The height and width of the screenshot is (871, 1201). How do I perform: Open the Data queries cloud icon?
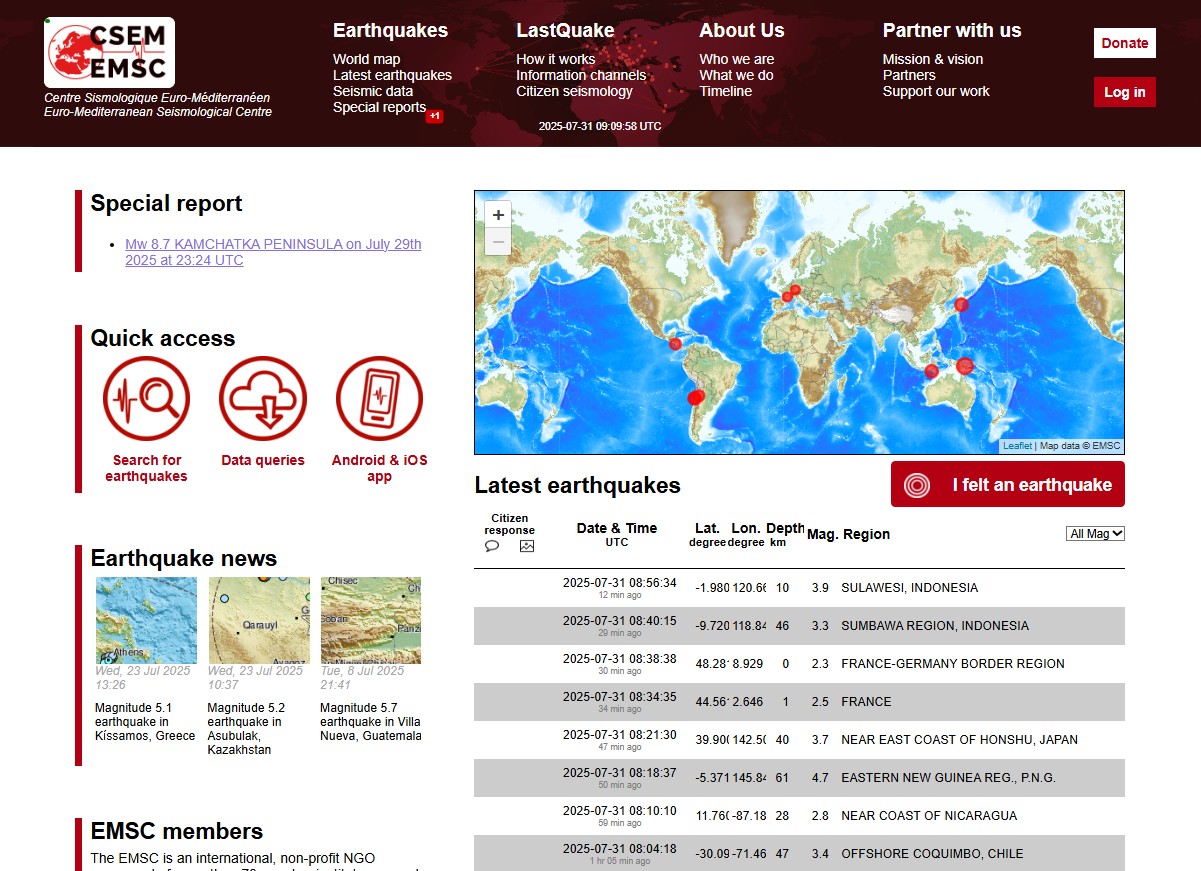pos(263,399)
